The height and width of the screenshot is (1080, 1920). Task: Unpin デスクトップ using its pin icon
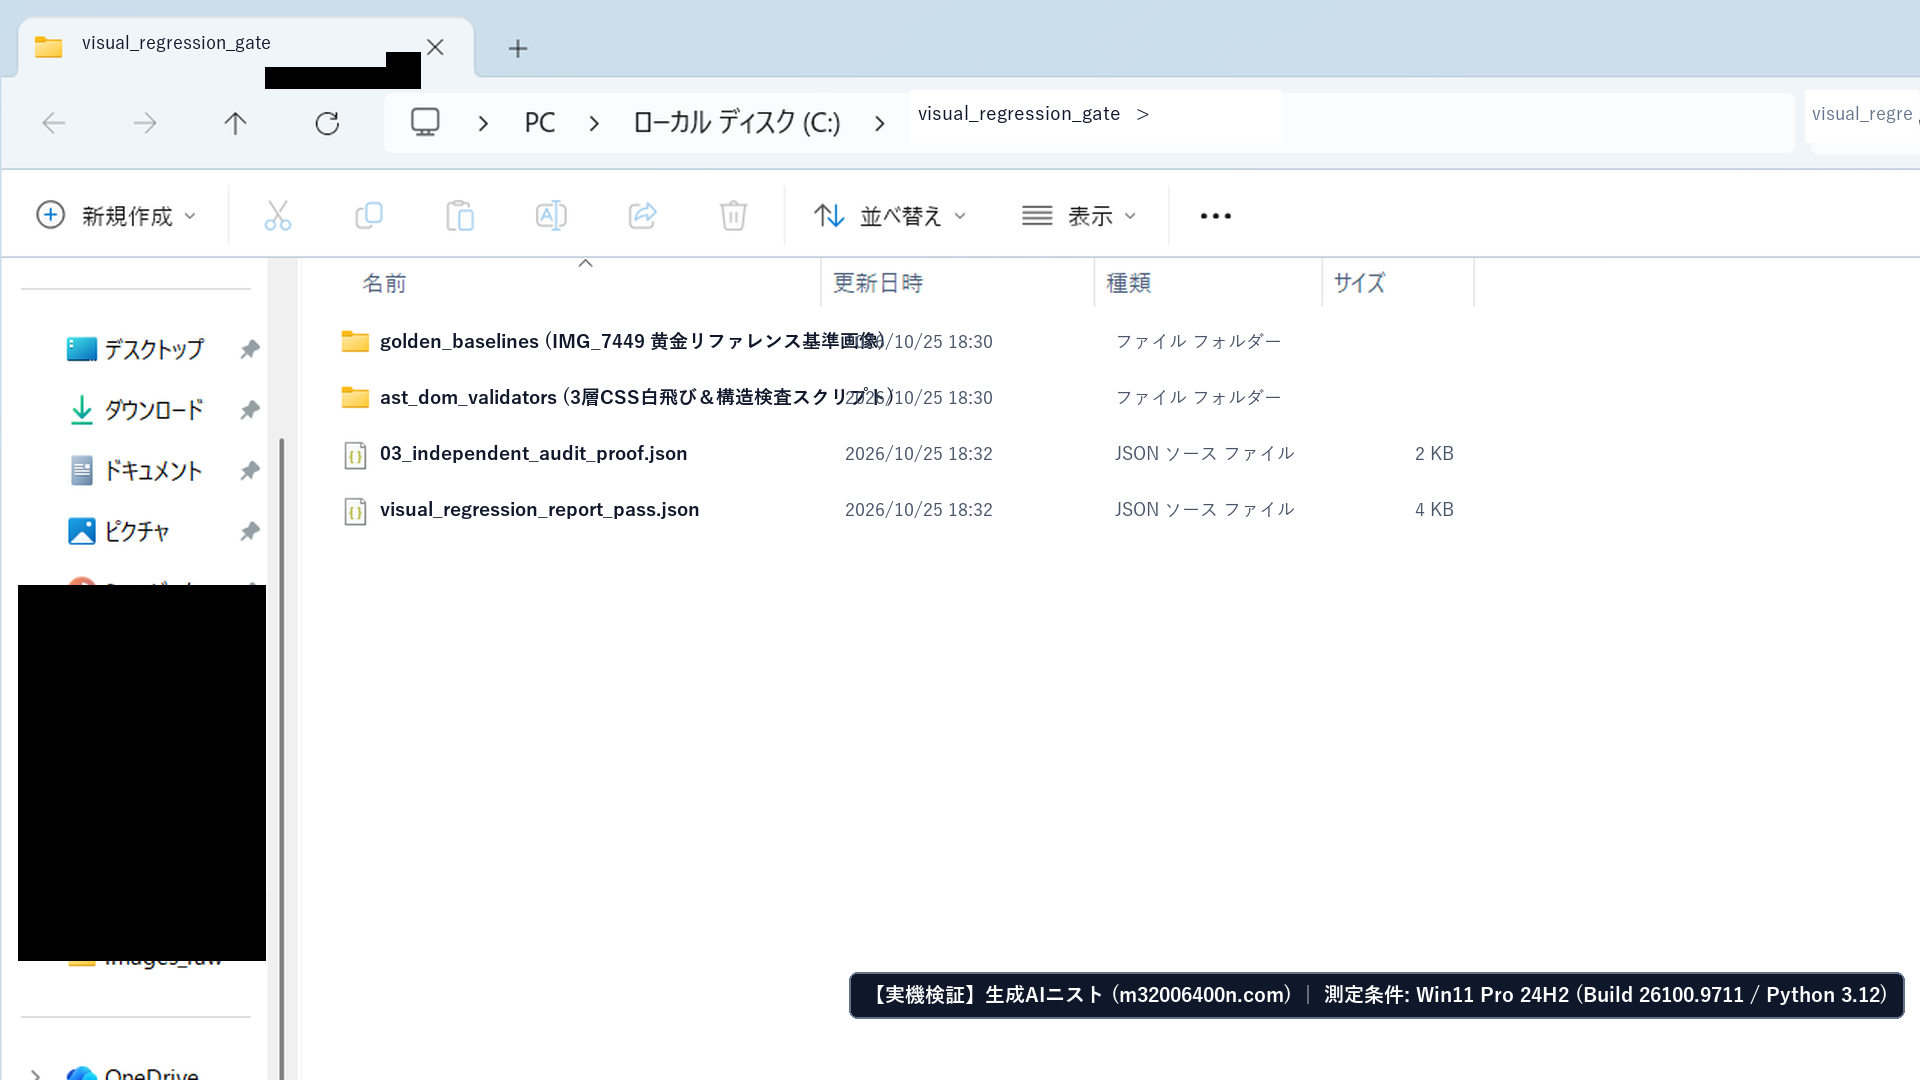point(250,349)
